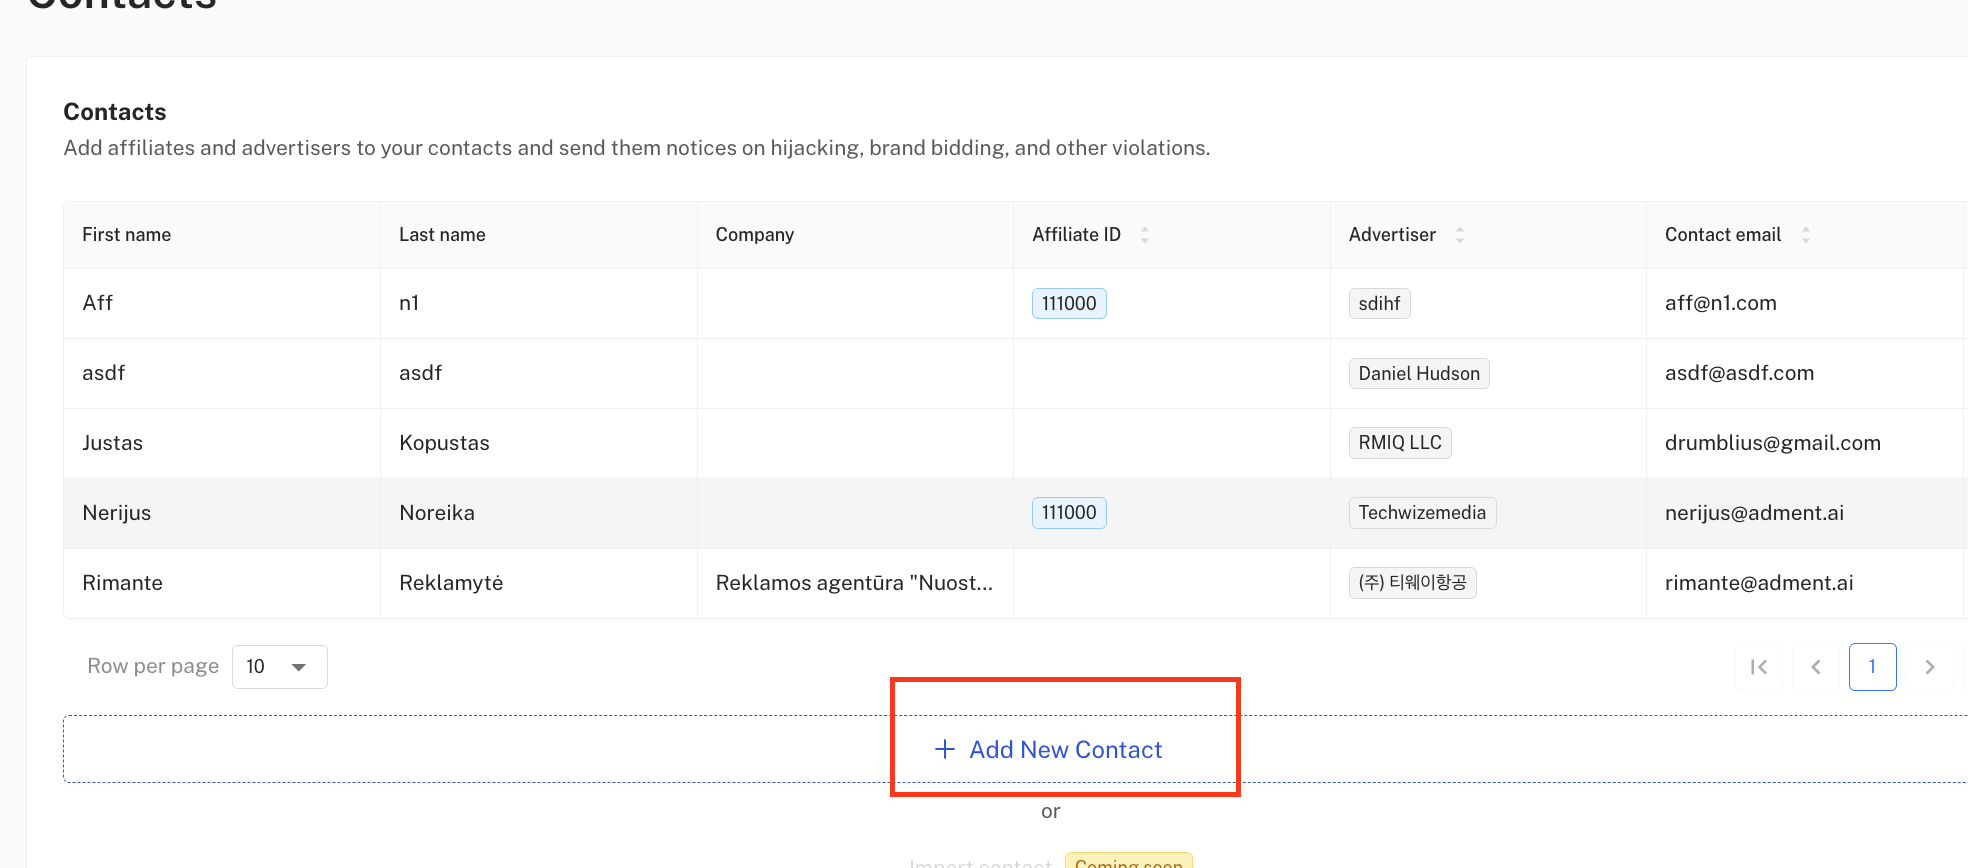Click email nerijus@adment.ai
Image resolution: width=1968 pixels, height=868 pixels.
tap(1754, 513)
